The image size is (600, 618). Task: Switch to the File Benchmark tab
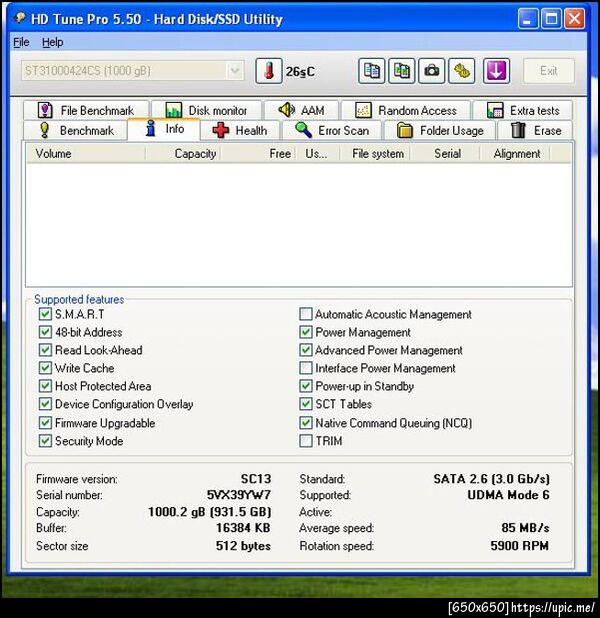click(x=86, y=110)
